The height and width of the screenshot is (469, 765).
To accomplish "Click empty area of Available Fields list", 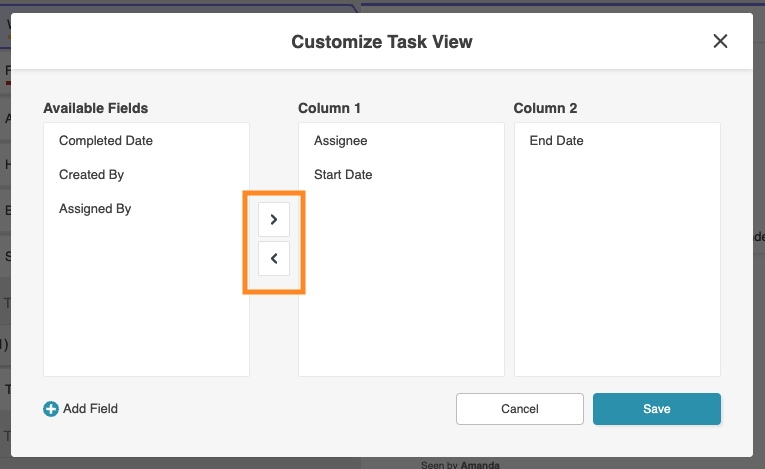I will [146, 300].
